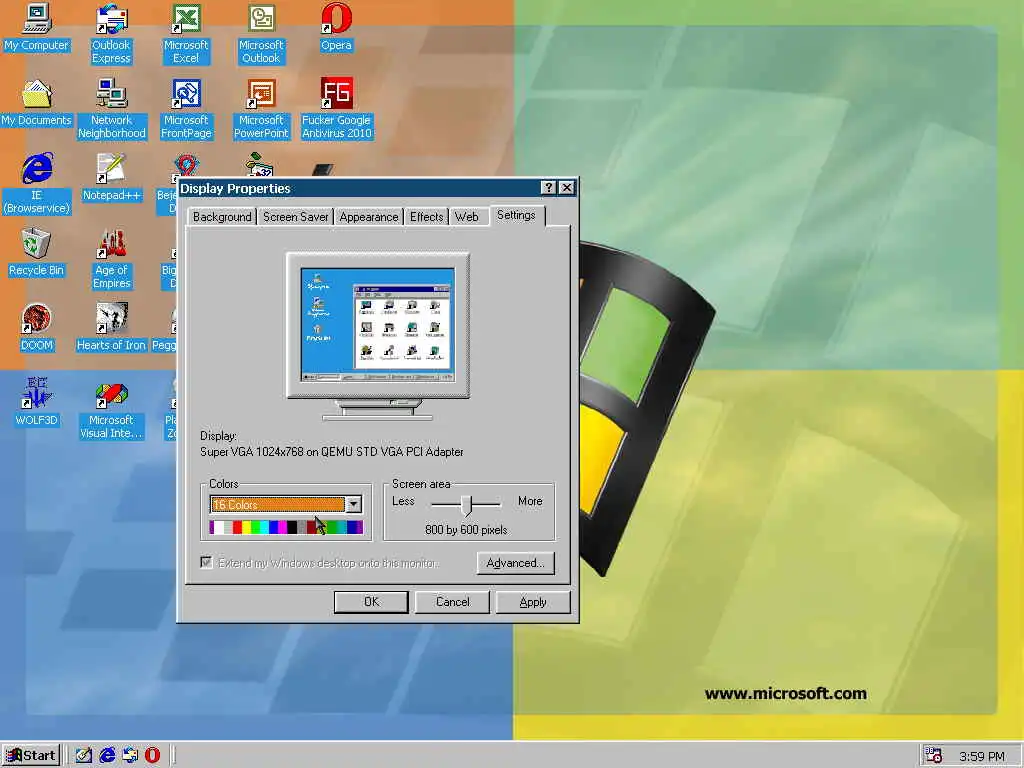The height and width of the screenshot is (768, 1024).
Task: Click the Fucker Google Antivirus 2010 icon
Action: [336, 108]
